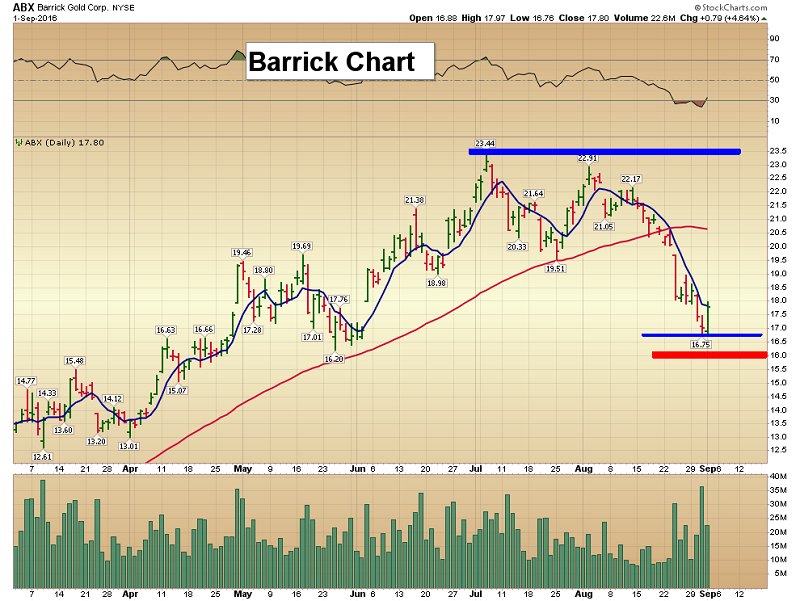
Task: Click the 13.20 low label
Action: [96, 441]
